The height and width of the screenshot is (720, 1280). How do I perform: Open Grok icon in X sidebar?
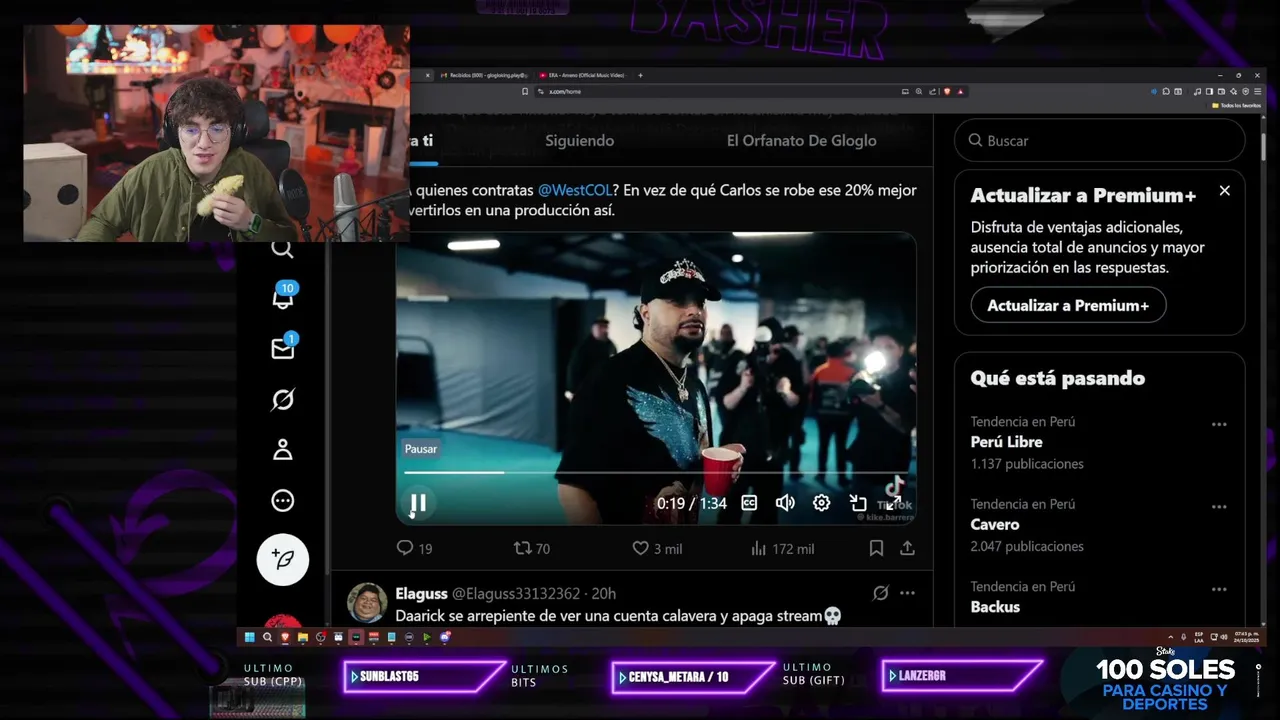(x=283, y=400)
